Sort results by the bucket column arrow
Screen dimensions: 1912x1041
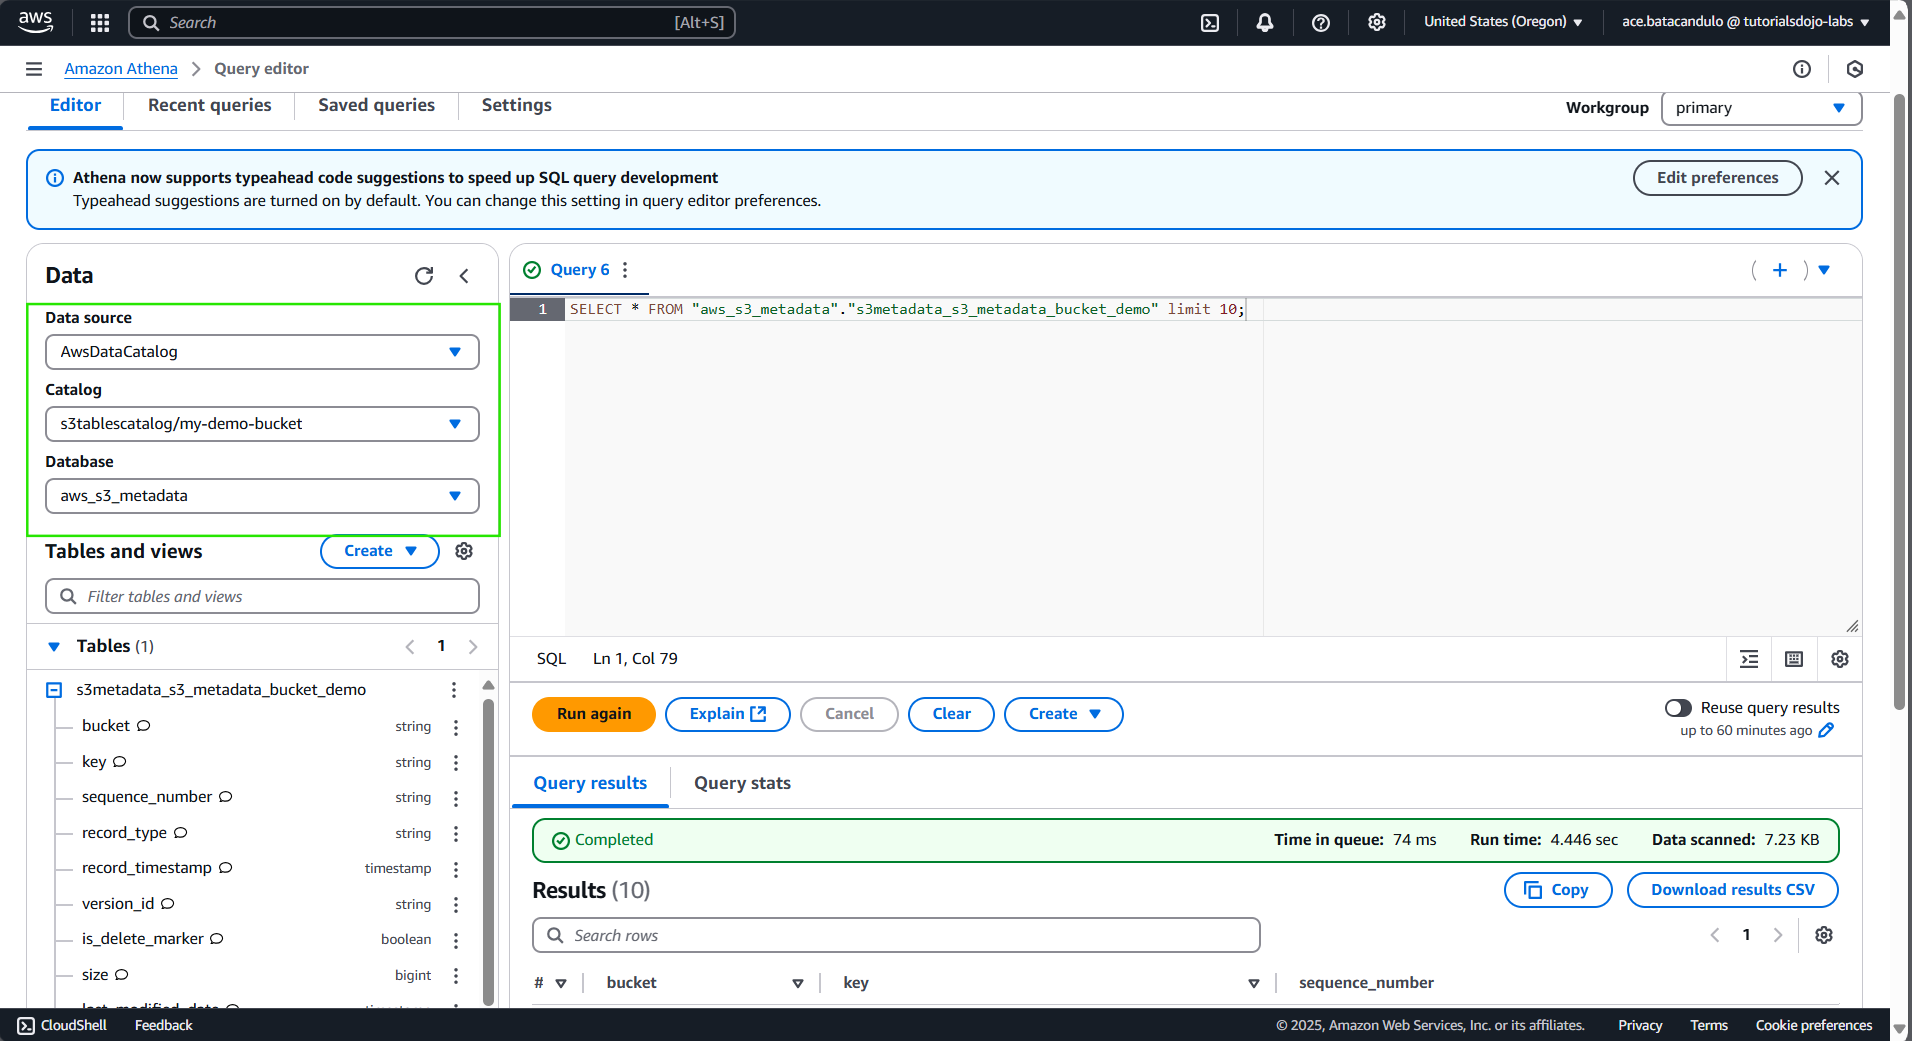tap(798, 984)
